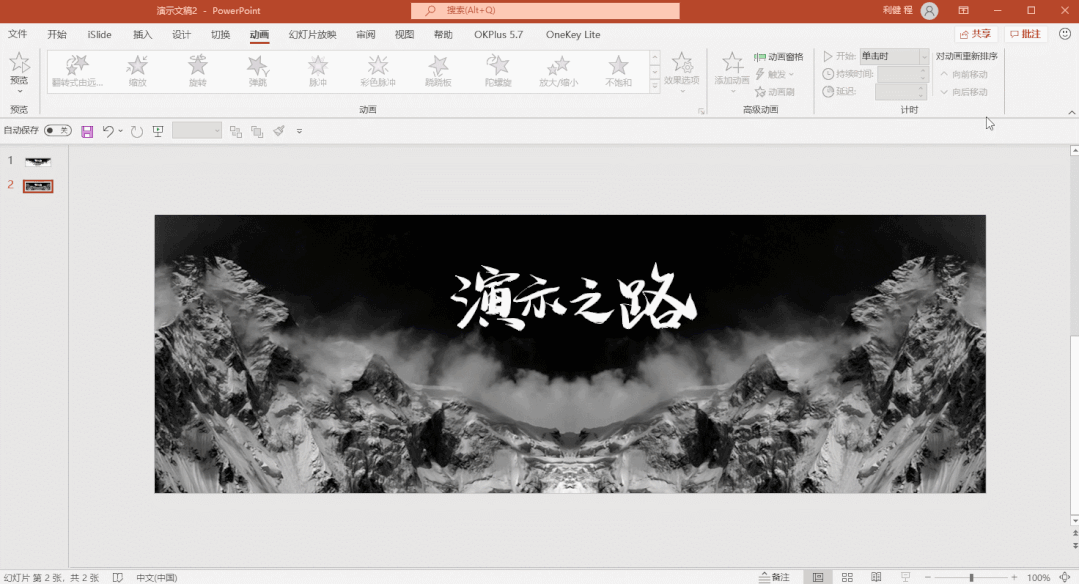
Task: Toggle the 自动保存 autosave switch
Action: [x=58, y=131]
